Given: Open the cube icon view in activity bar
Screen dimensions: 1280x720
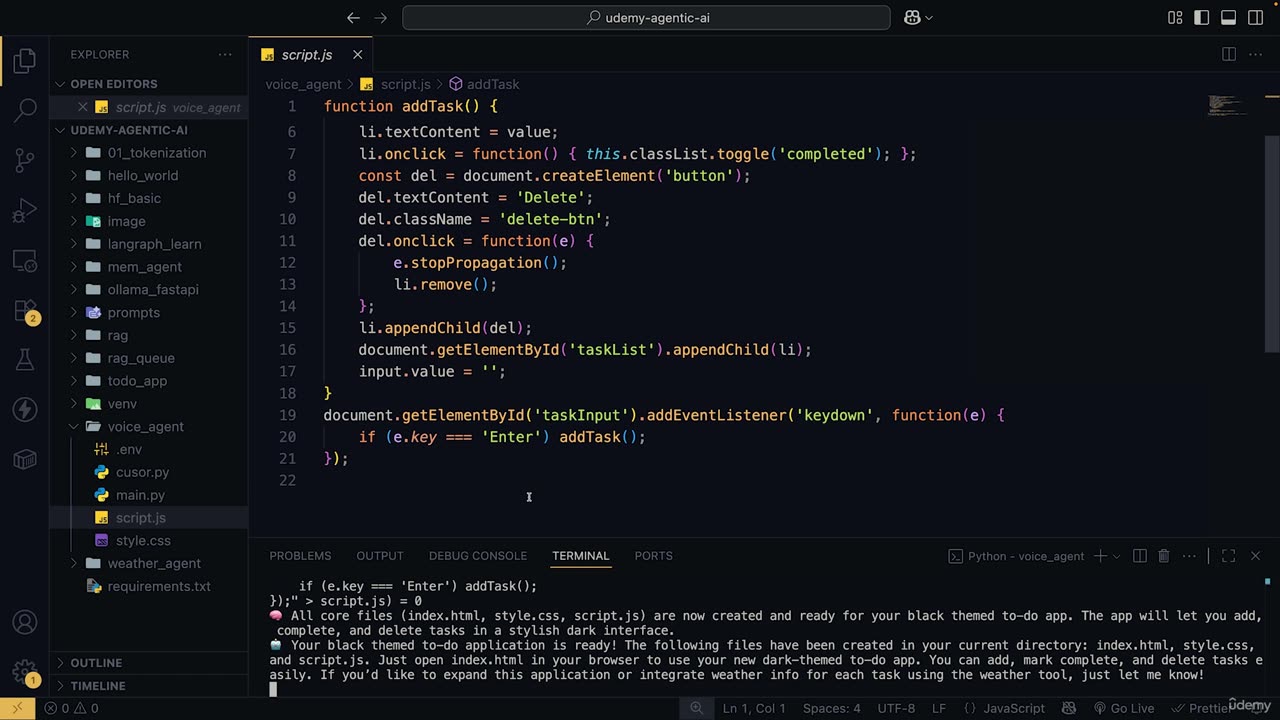Looking at the screenshot, I should coord(25,460).
